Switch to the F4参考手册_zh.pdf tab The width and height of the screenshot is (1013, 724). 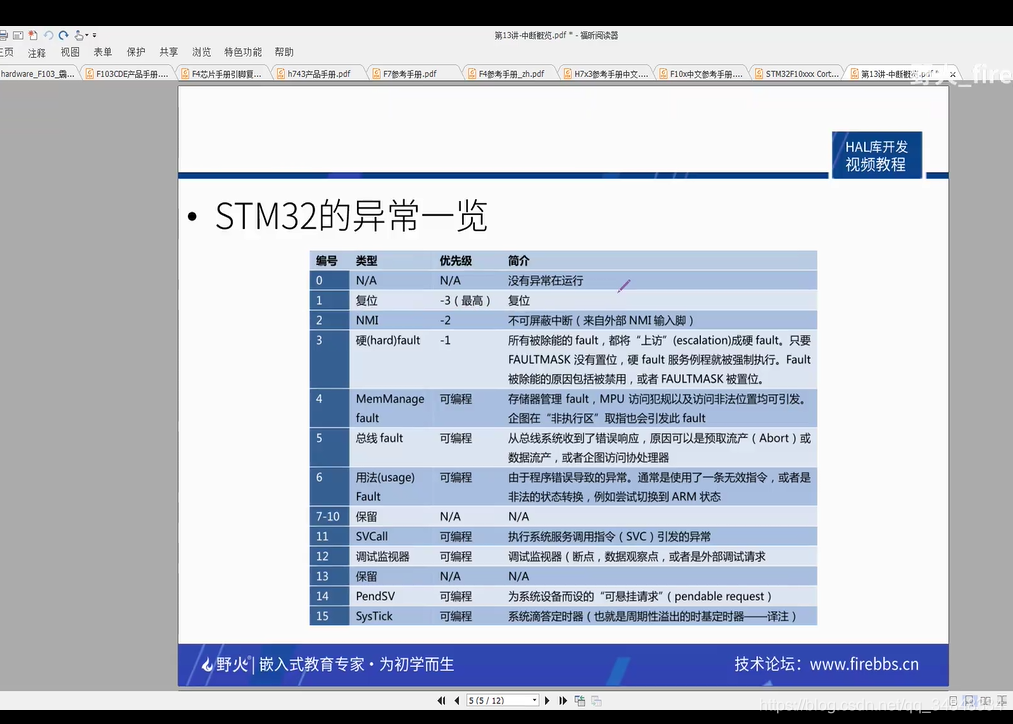tap(509, 74)
